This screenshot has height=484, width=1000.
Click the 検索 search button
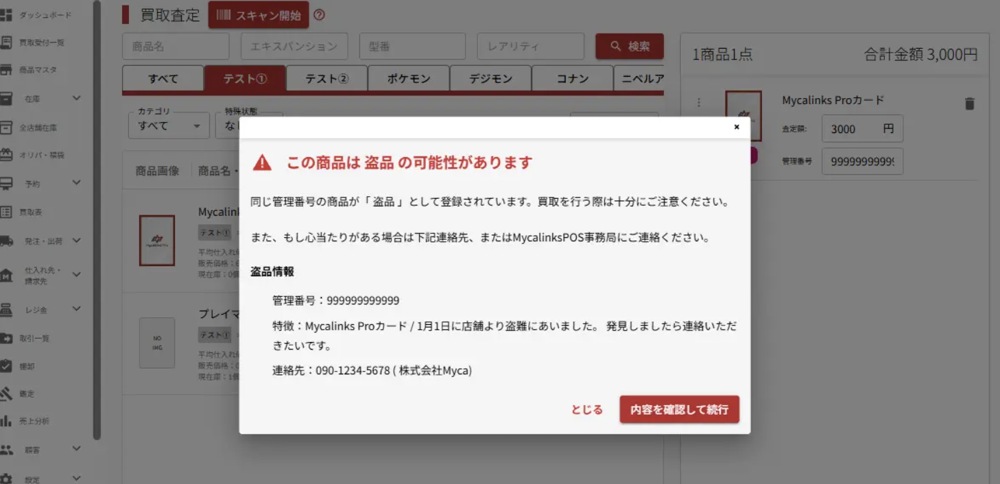coord(629,47)
